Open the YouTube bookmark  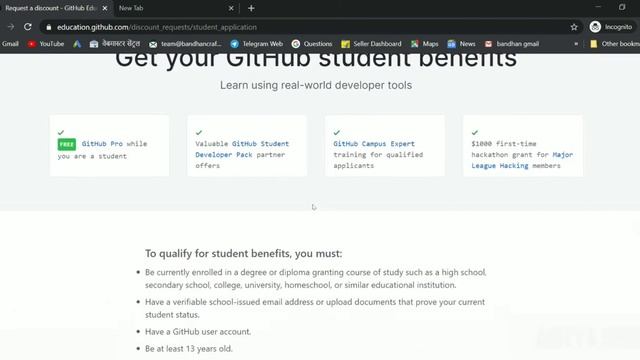46,44
